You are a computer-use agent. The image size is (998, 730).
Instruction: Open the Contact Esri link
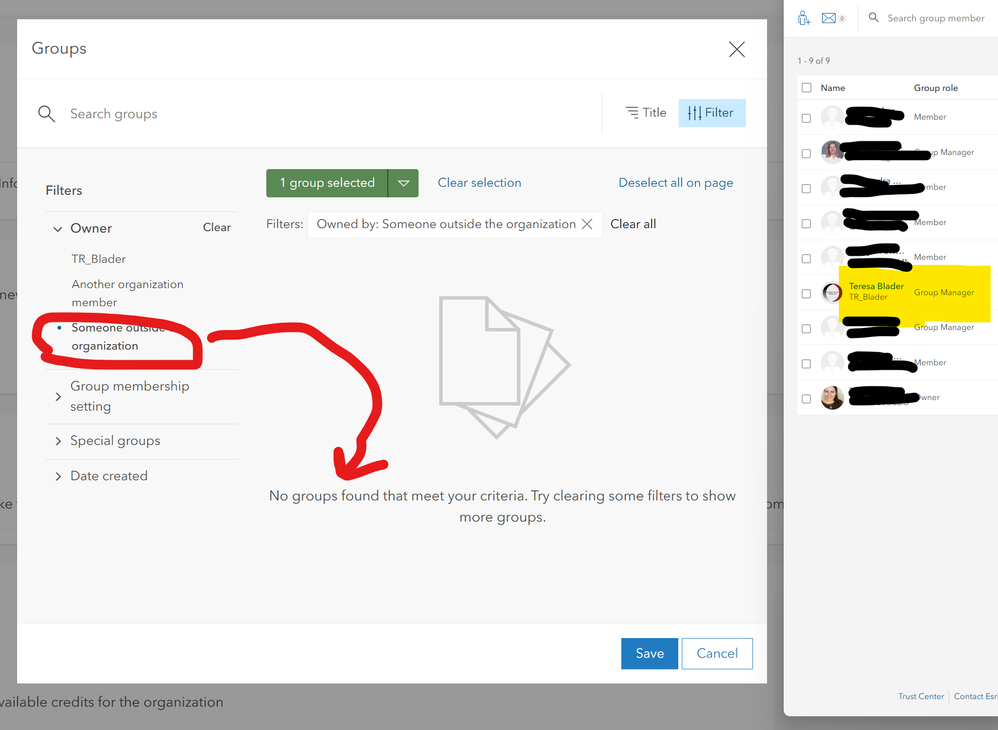pyautogui.click(x=975, y=696)
